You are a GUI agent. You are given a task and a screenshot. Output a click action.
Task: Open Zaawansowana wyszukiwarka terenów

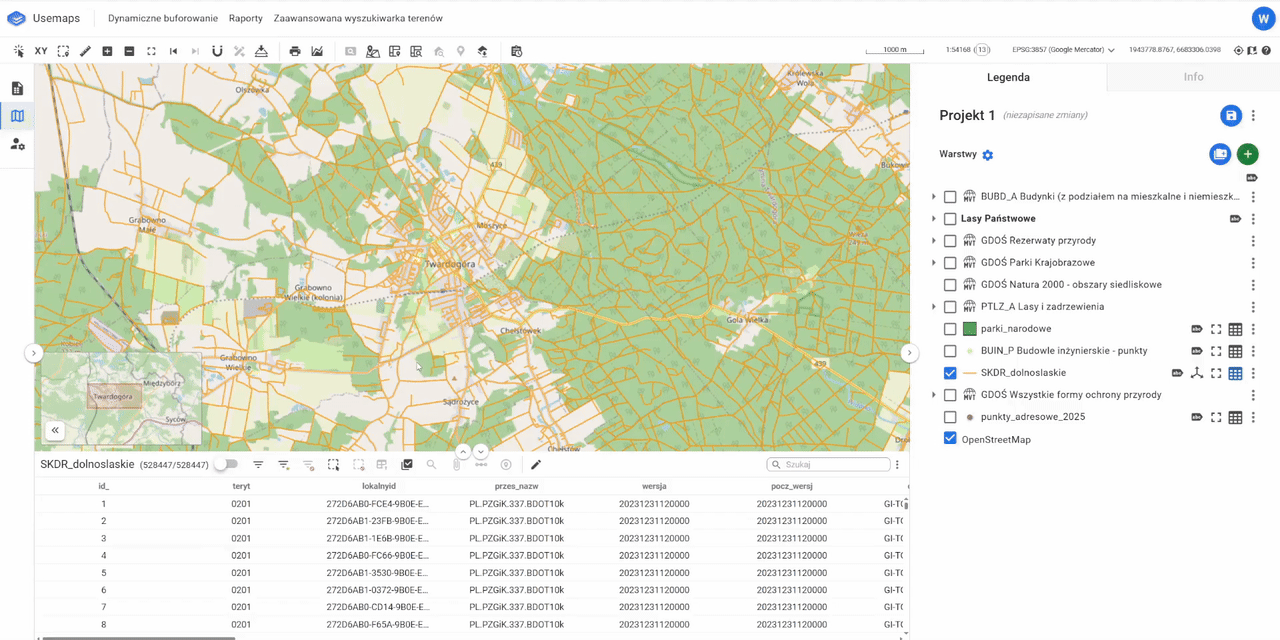click(x=358, y=18)
